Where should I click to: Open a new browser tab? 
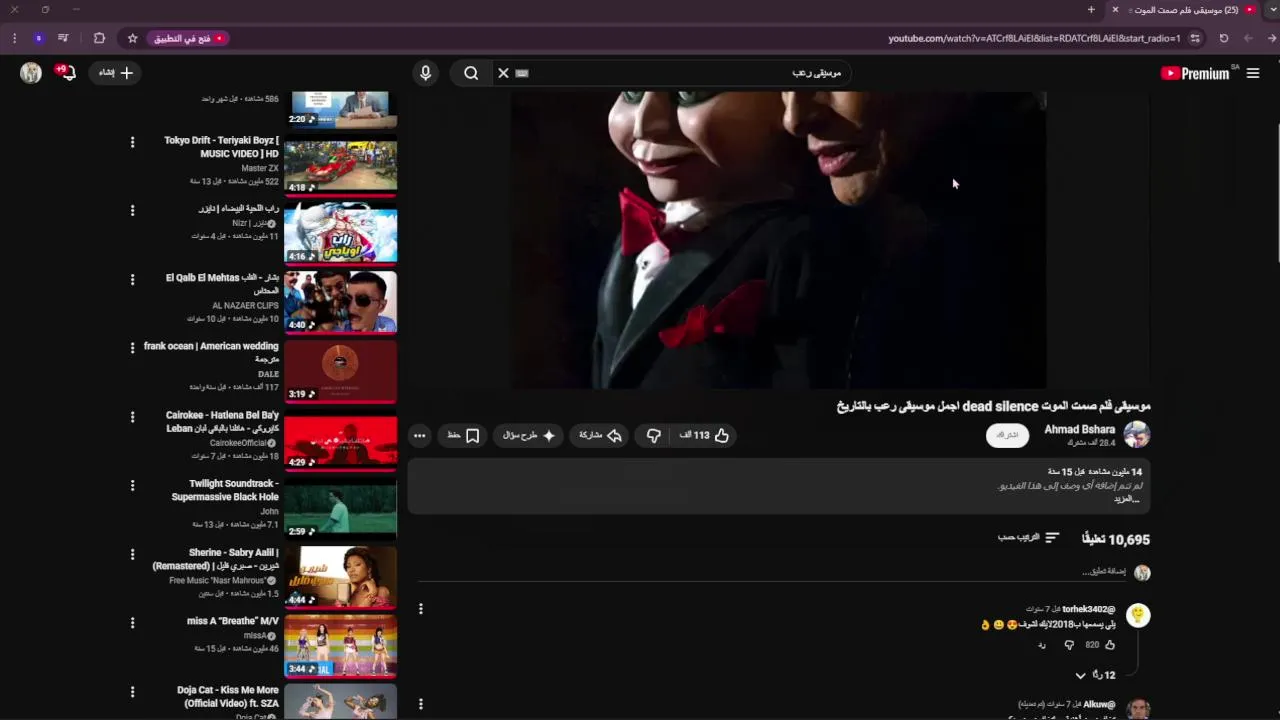[1091, 10]
